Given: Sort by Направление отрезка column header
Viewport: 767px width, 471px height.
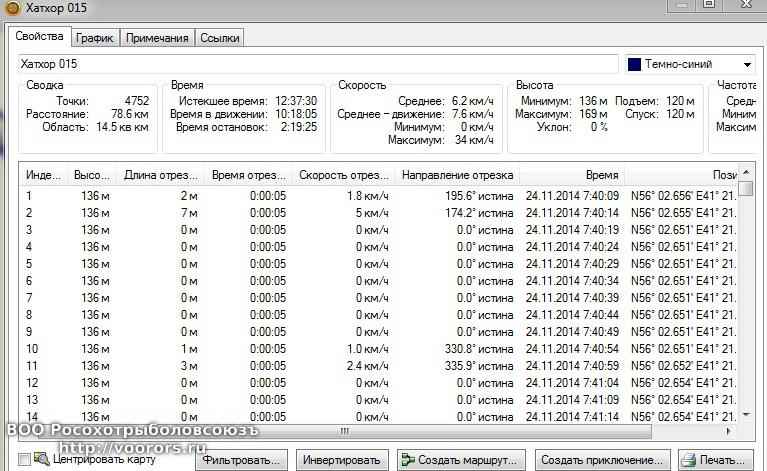Looking at the screenshot, I should click(x=456, y=174).
